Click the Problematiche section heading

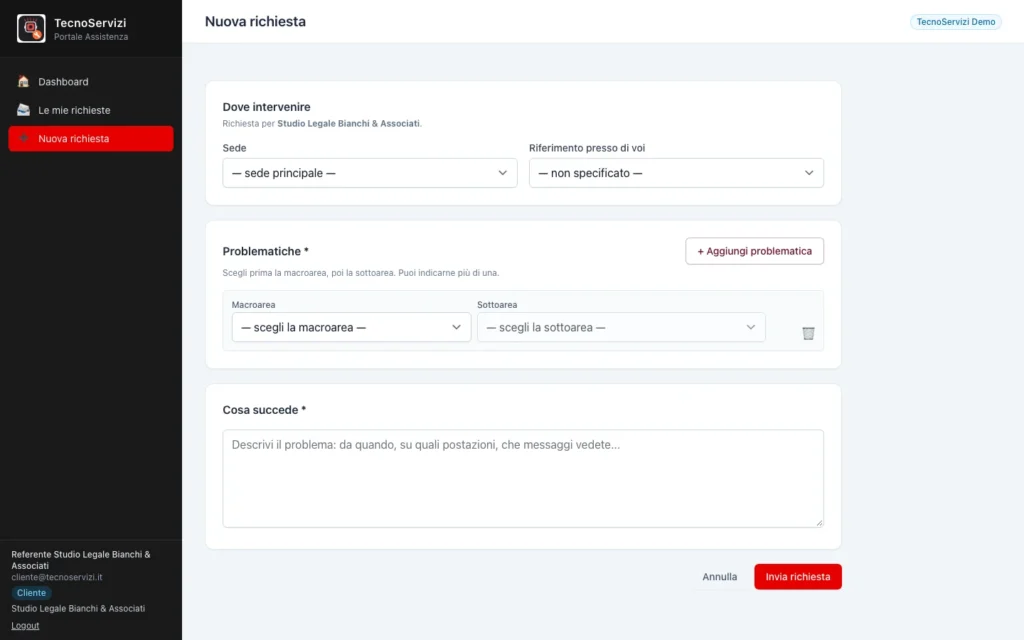coord(265,251)
